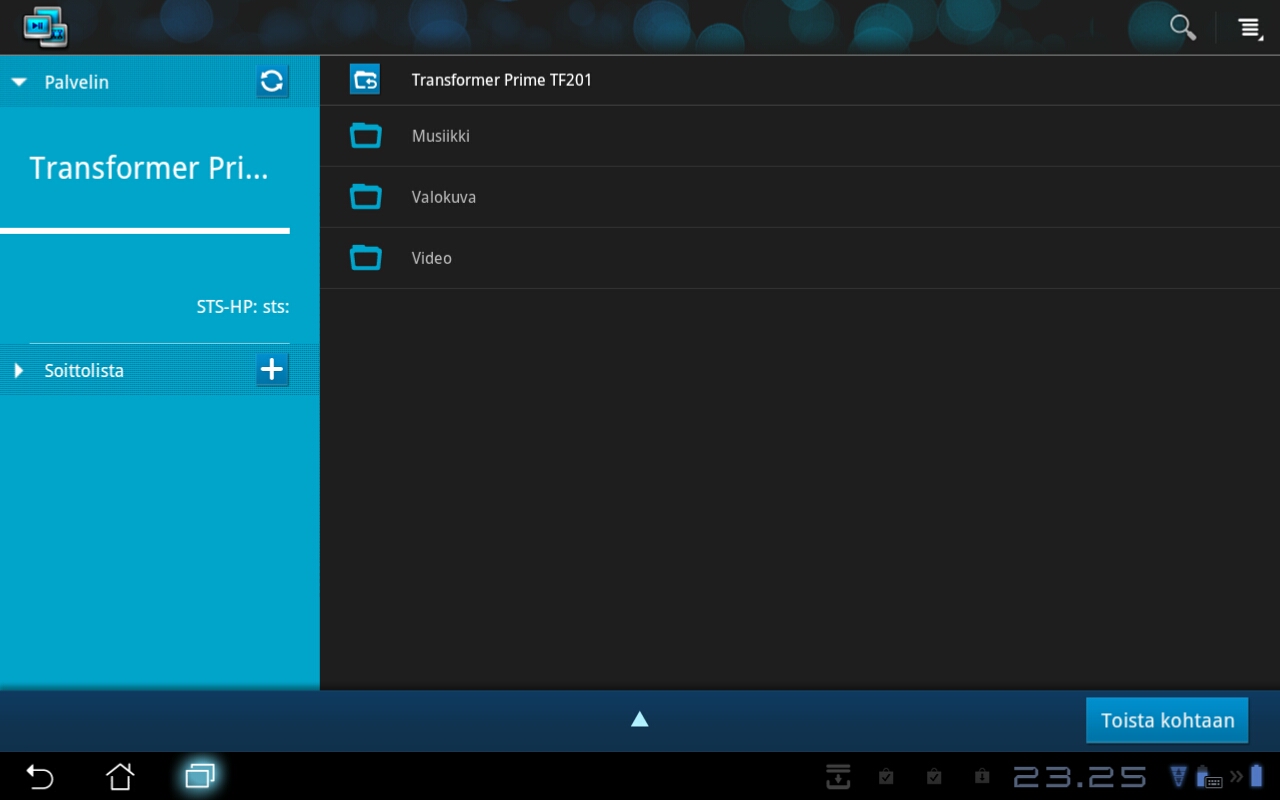Open the Musiikki folder icon

point(366,136)
